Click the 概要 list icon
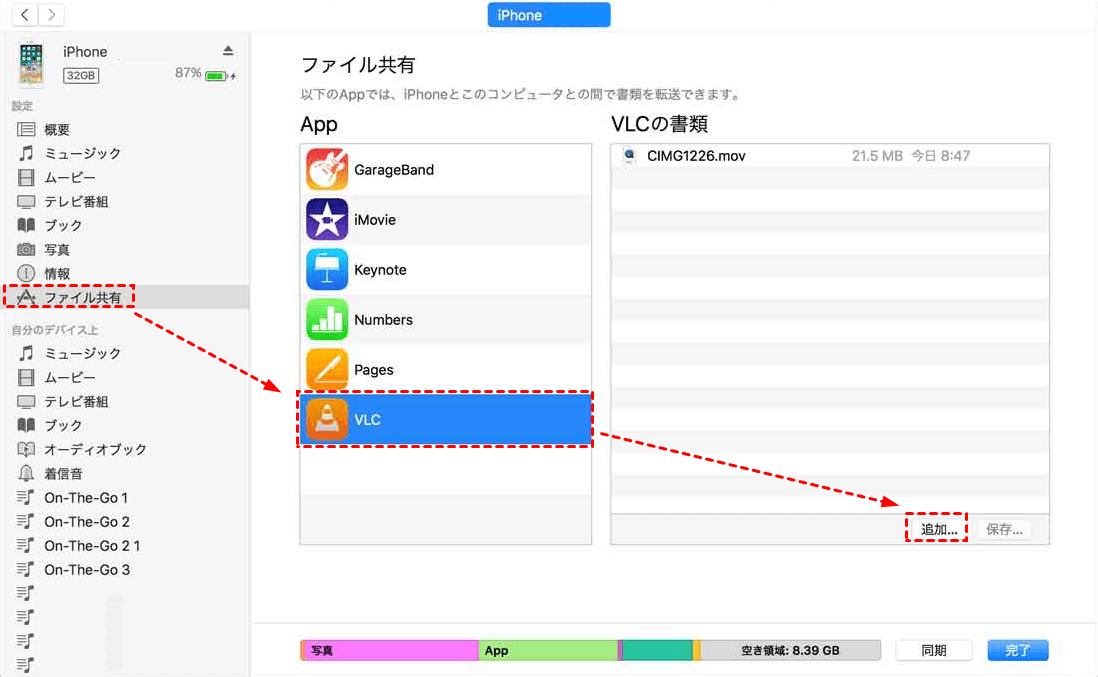This screenshot has width=1098, height=677. pos(26,130)
